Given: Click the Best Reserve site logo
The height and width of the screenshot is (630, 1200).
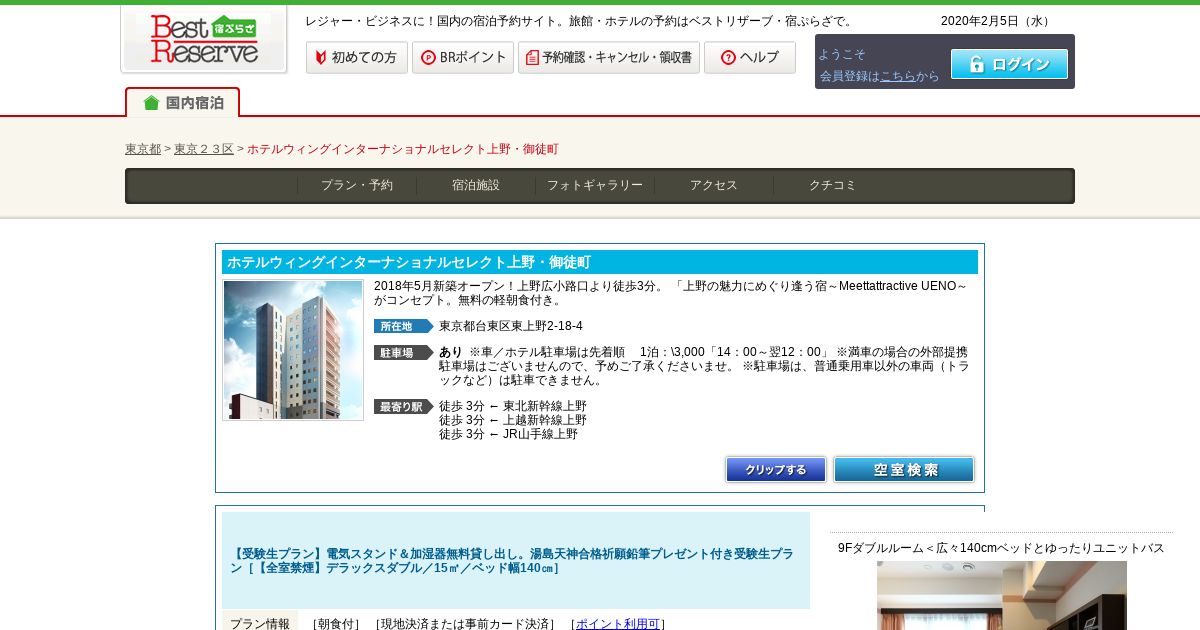Looking at the screenshot, I should coord(204,40).
